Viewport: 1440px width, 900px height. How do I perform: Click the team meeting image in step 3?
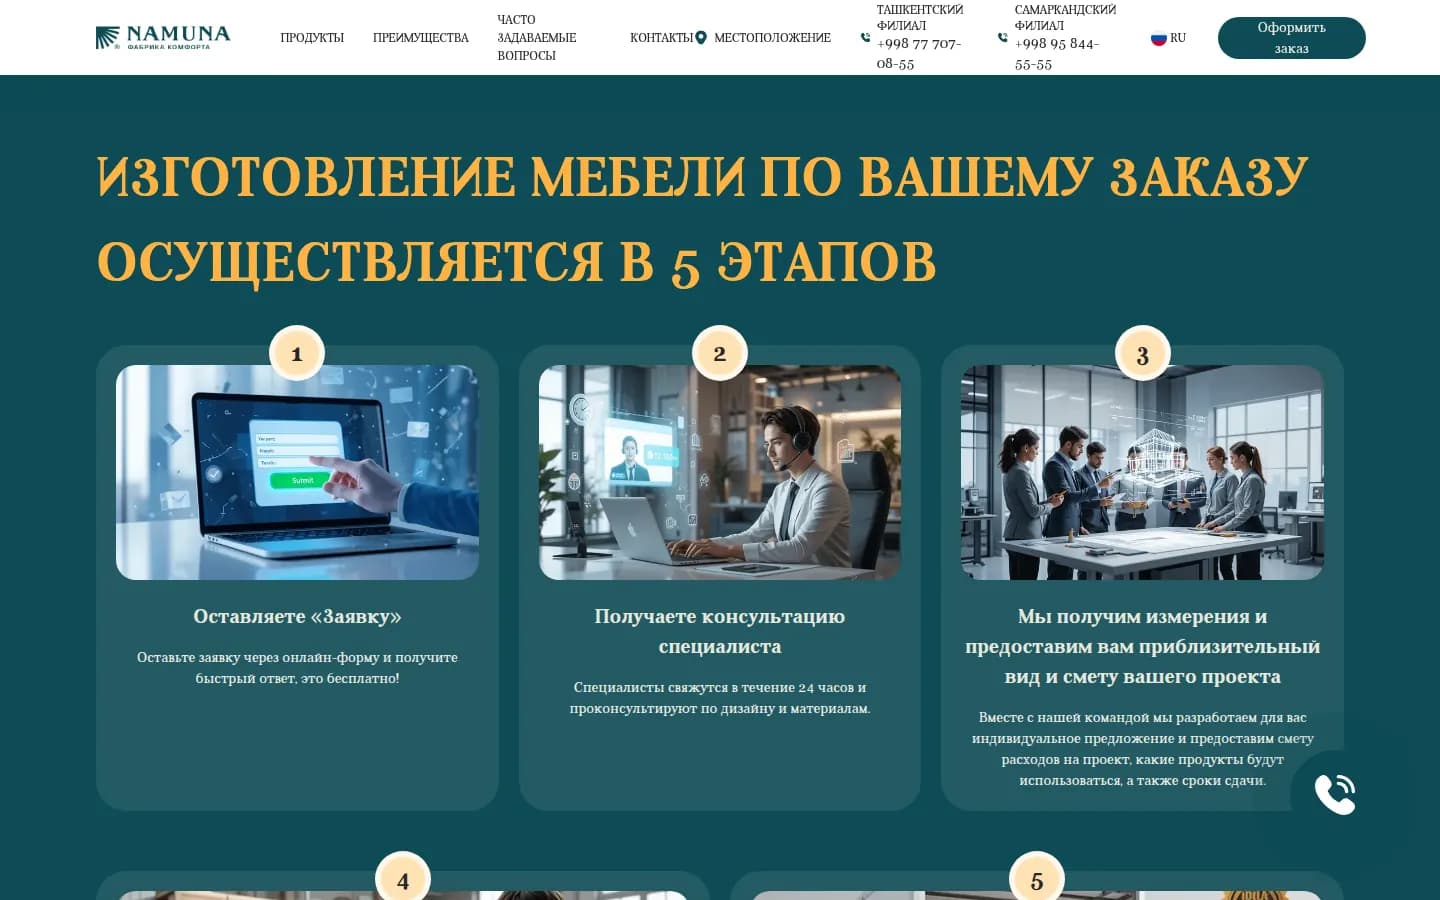[1142, 472]
